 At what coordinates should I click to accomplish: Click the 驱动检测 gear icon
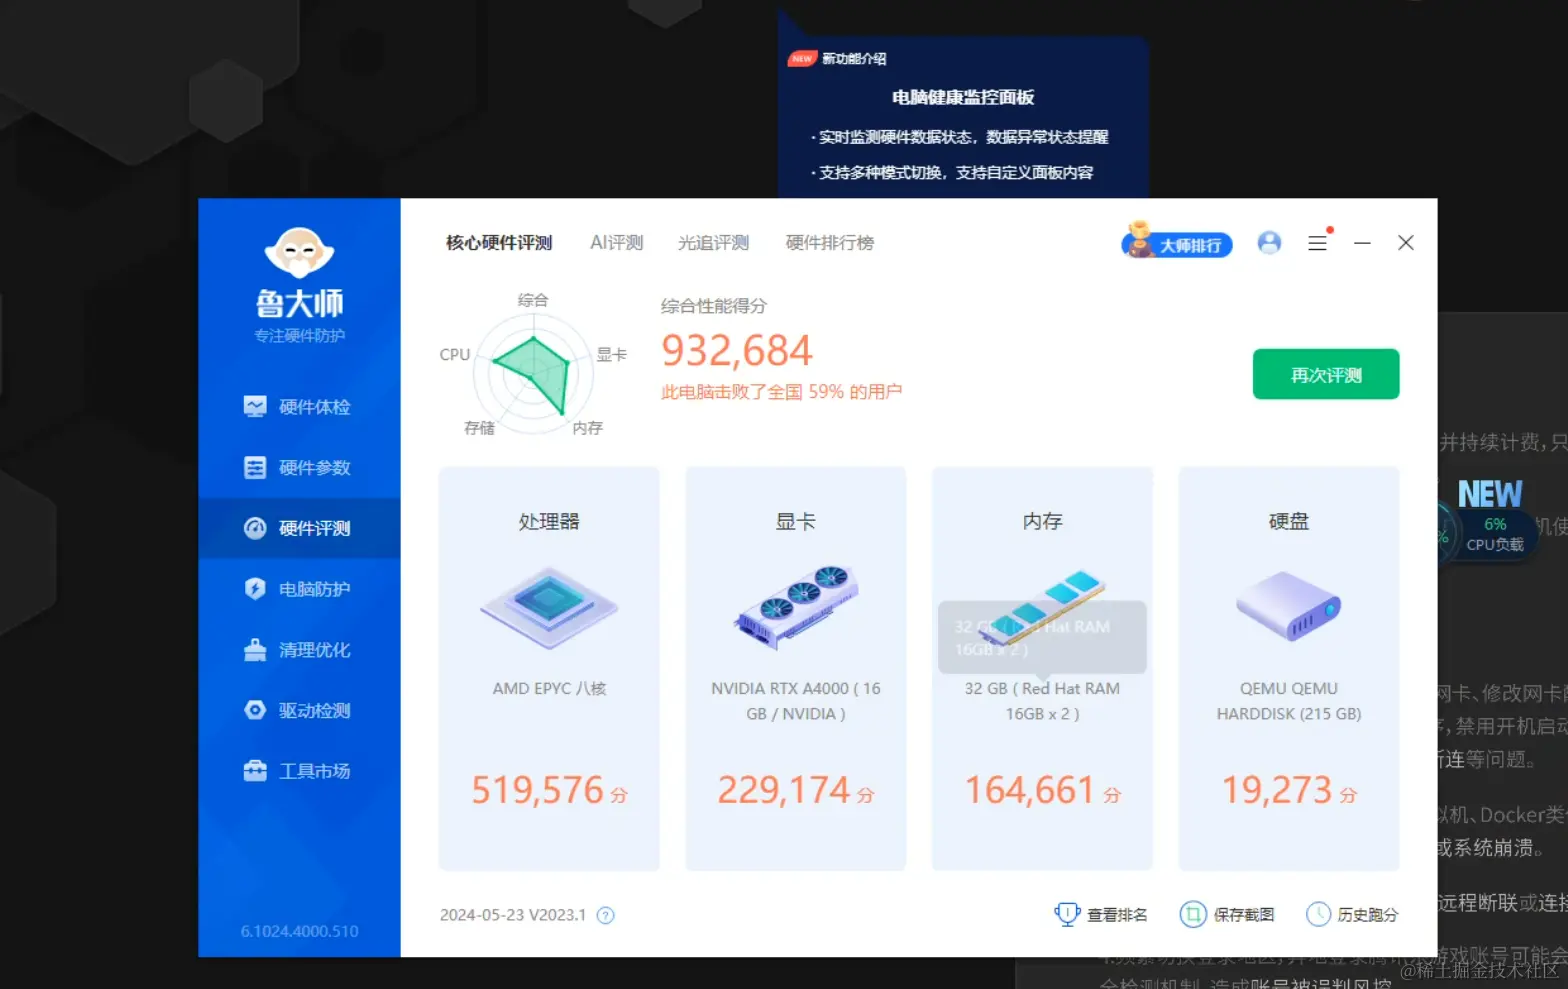(x=255, y=710)
